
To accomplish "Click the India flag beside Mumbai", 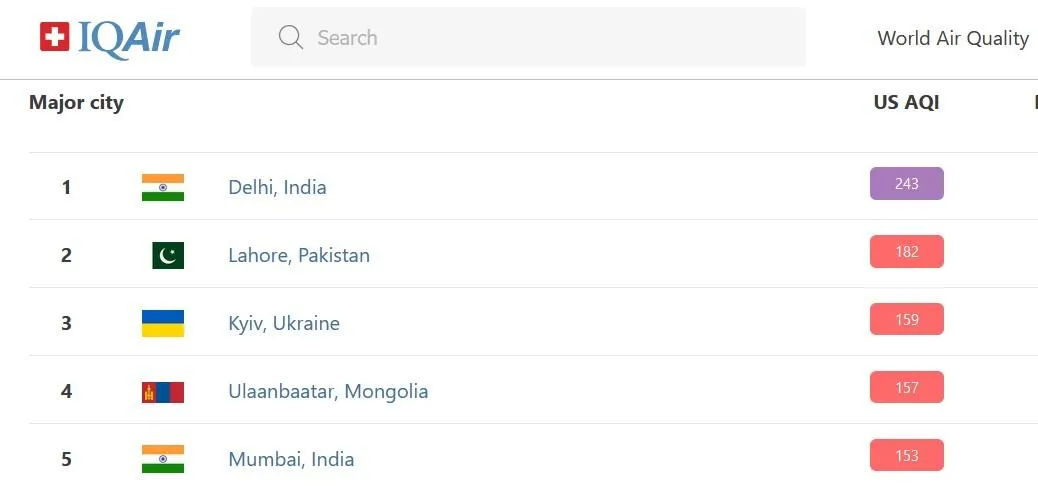I will point(163,459).
